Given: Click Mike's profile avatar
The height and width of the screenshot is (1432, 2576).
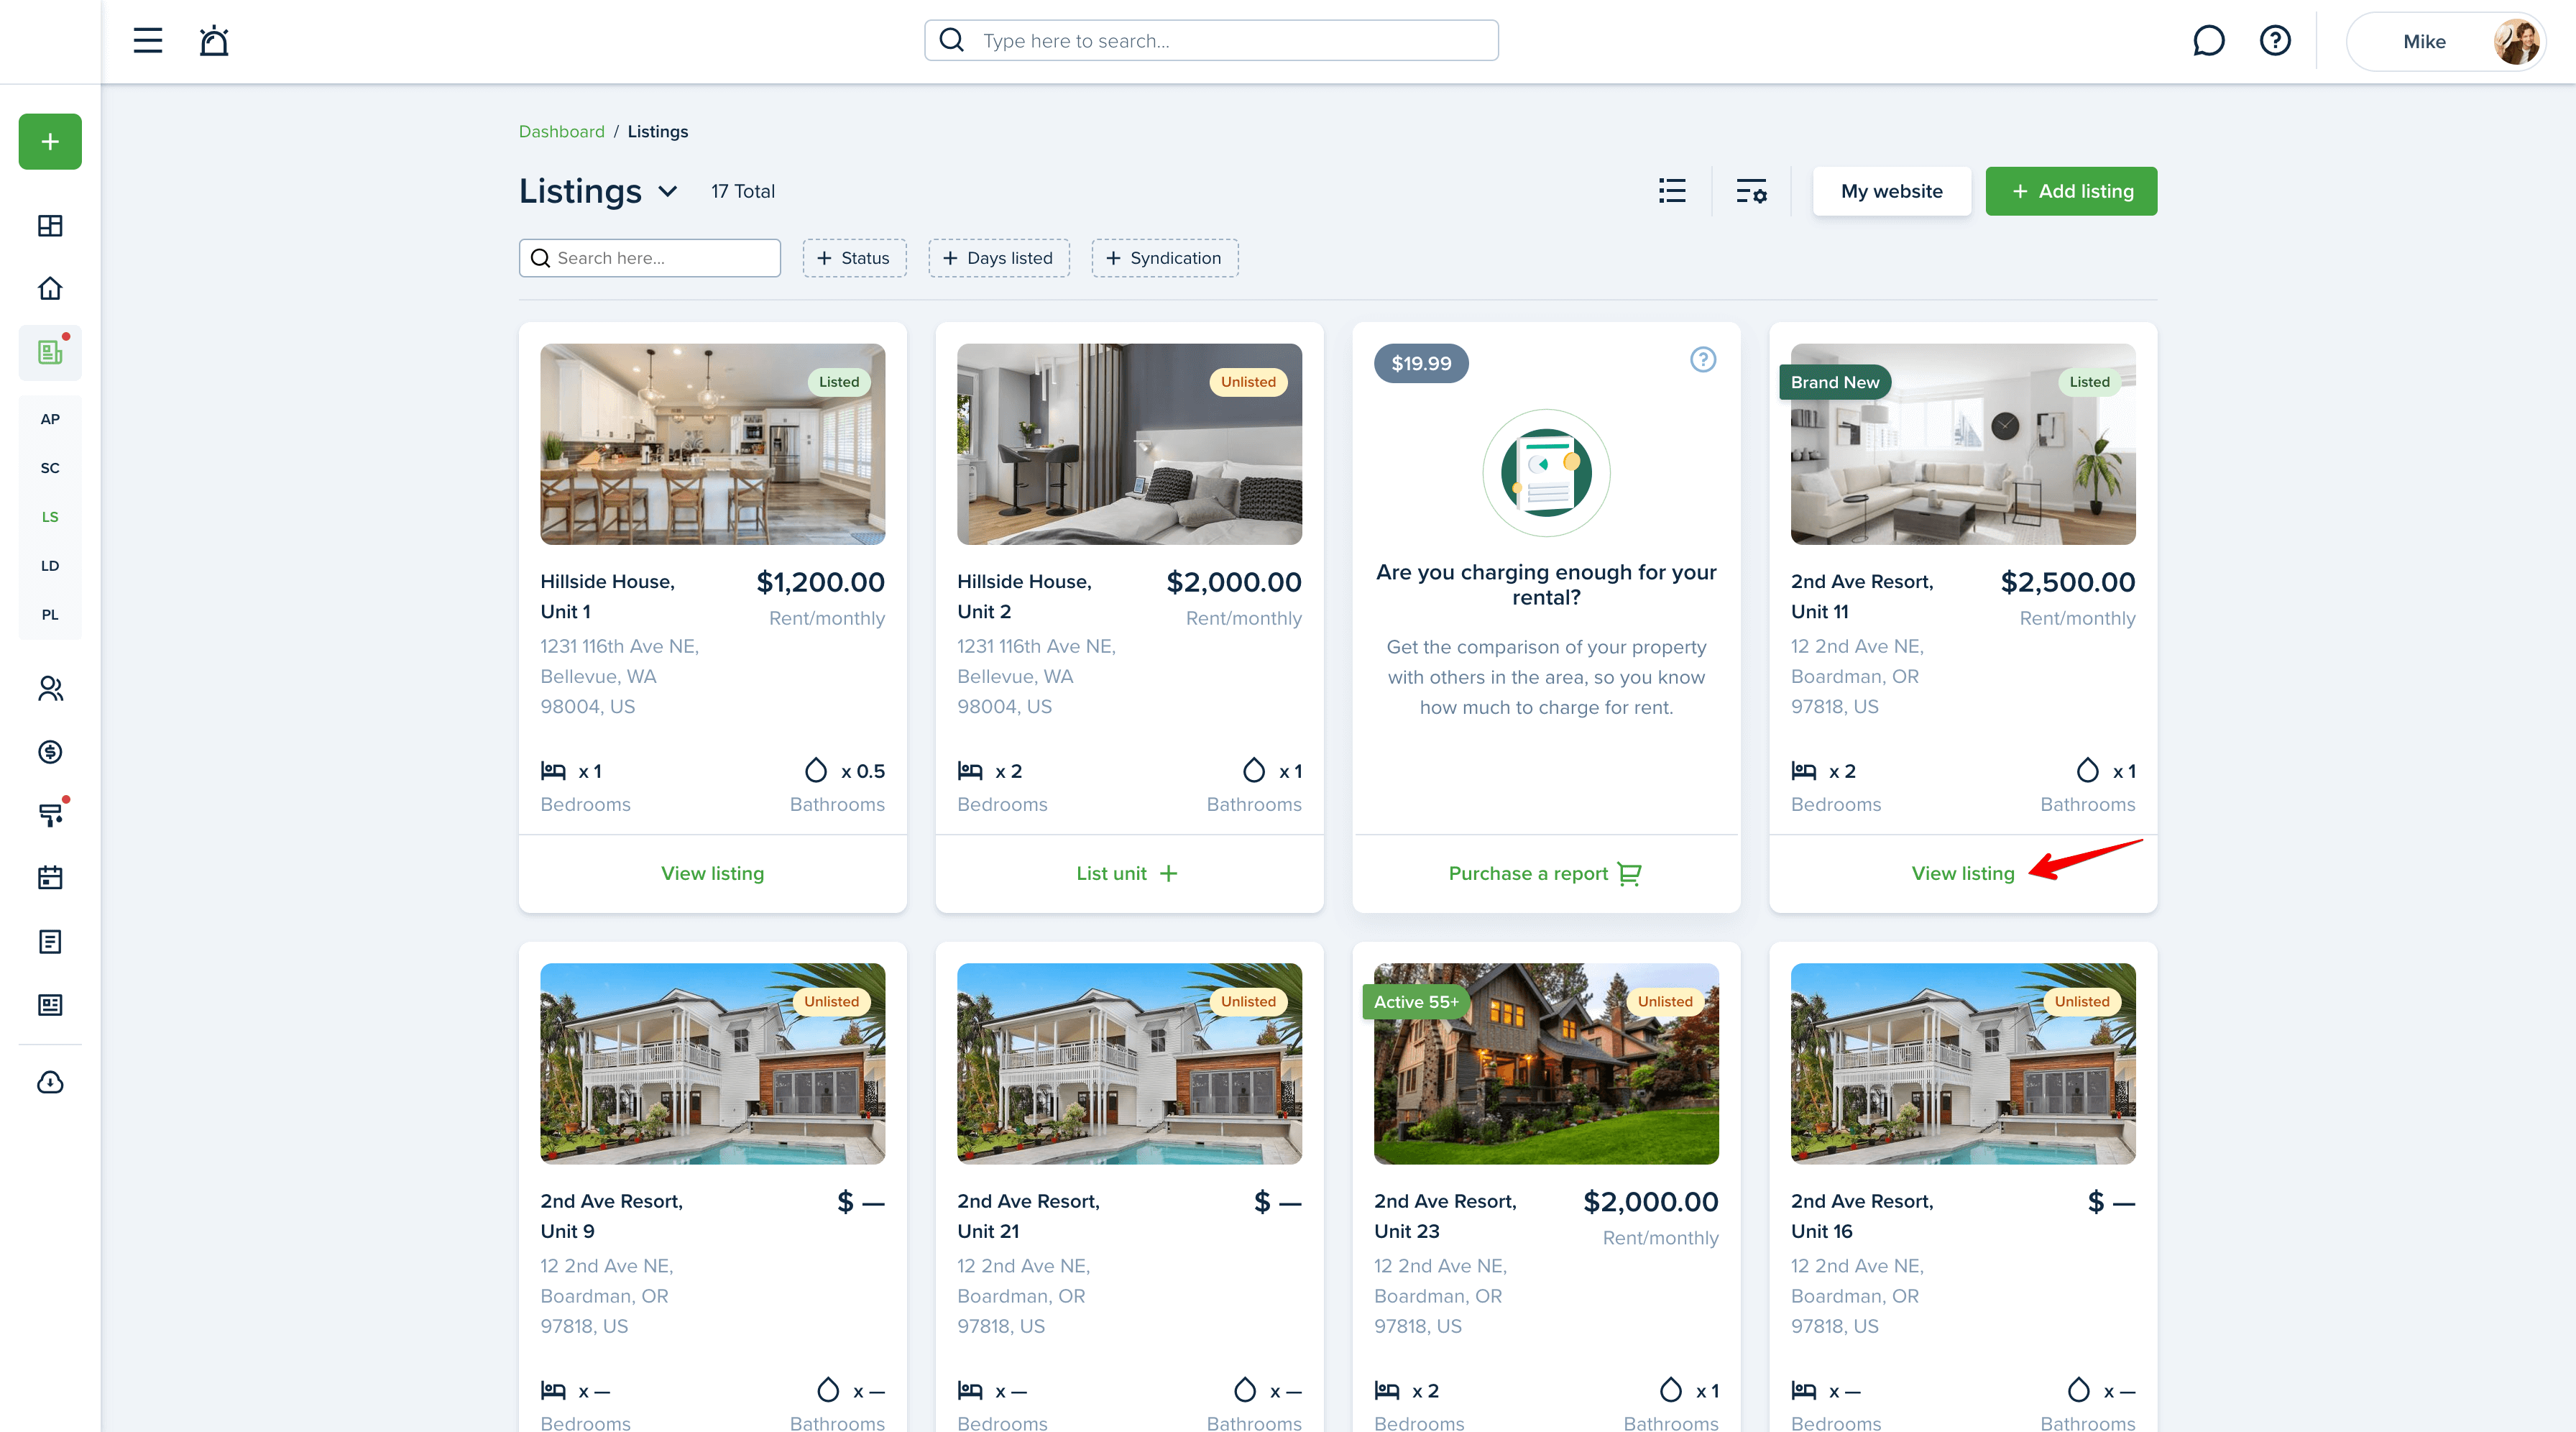Looking at the screenshot, I should point(2515,41).
